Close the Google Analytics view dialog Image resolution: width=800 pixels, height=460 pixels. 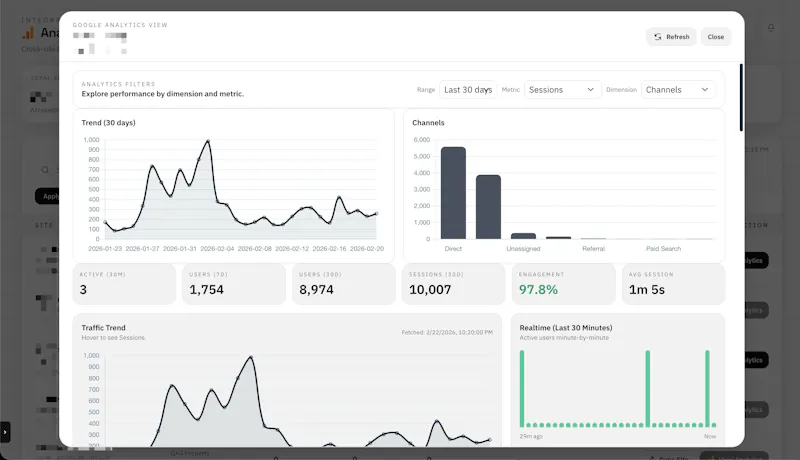pyautogui.click(x=716, y=37)
